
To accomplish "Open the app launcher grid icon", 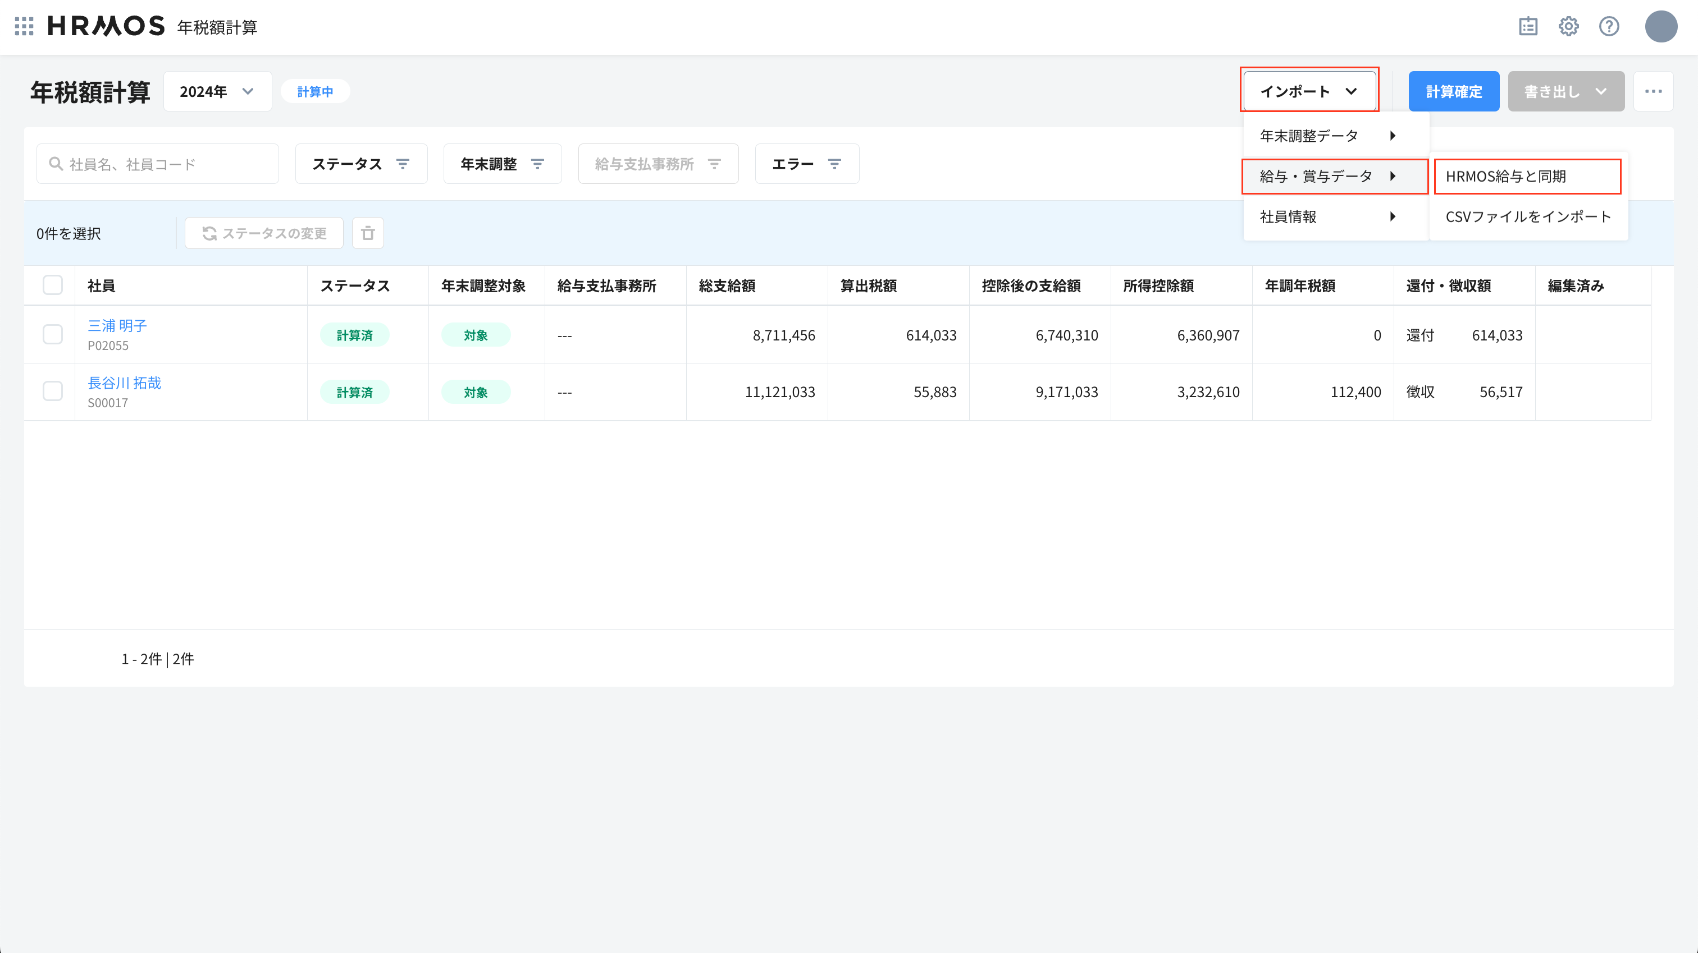I will pyautogui.click(x=24, y=27).
